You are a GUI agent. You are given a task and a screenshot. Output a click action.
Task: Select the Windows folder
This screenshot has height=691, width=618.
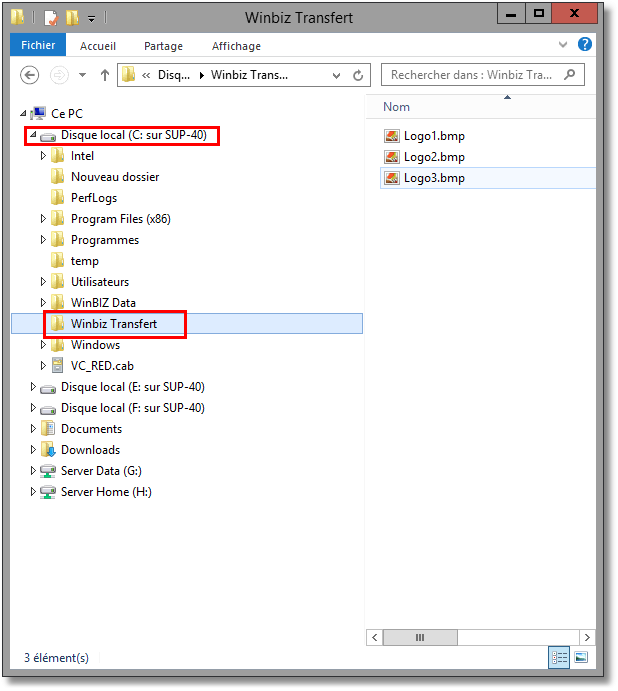coord(95,345)
